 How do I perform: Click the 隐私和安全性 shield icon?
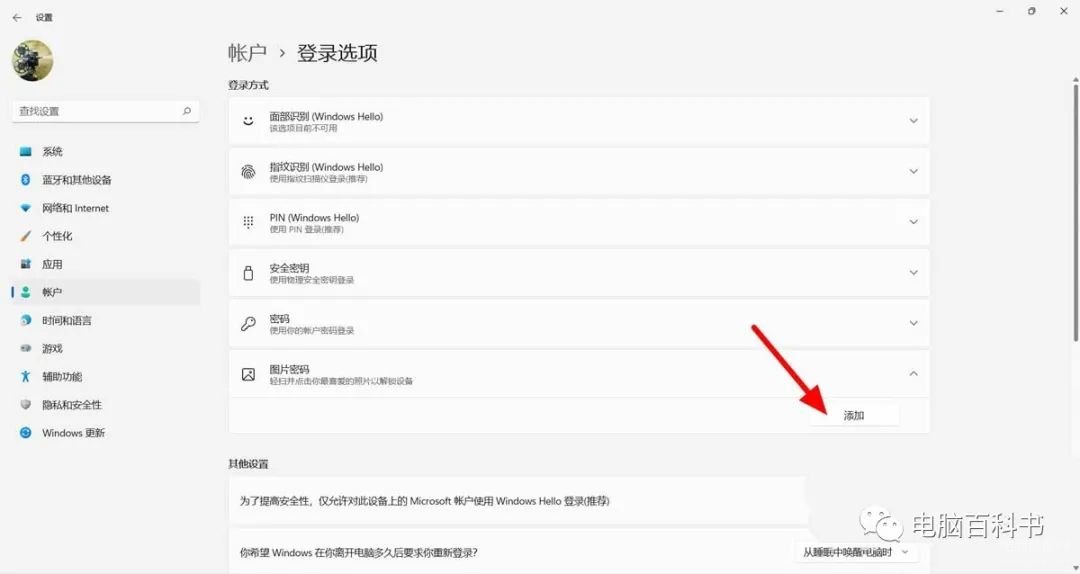(x=26, y=405)
